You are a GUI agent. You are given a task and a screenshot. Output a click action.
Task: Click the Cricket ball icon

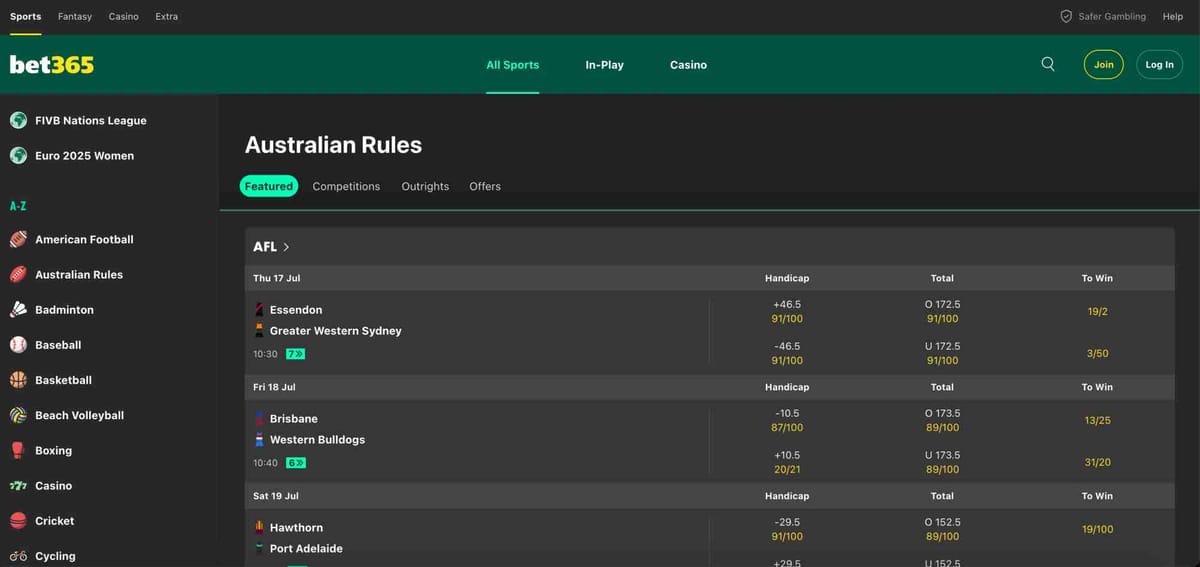coord(18,520)
